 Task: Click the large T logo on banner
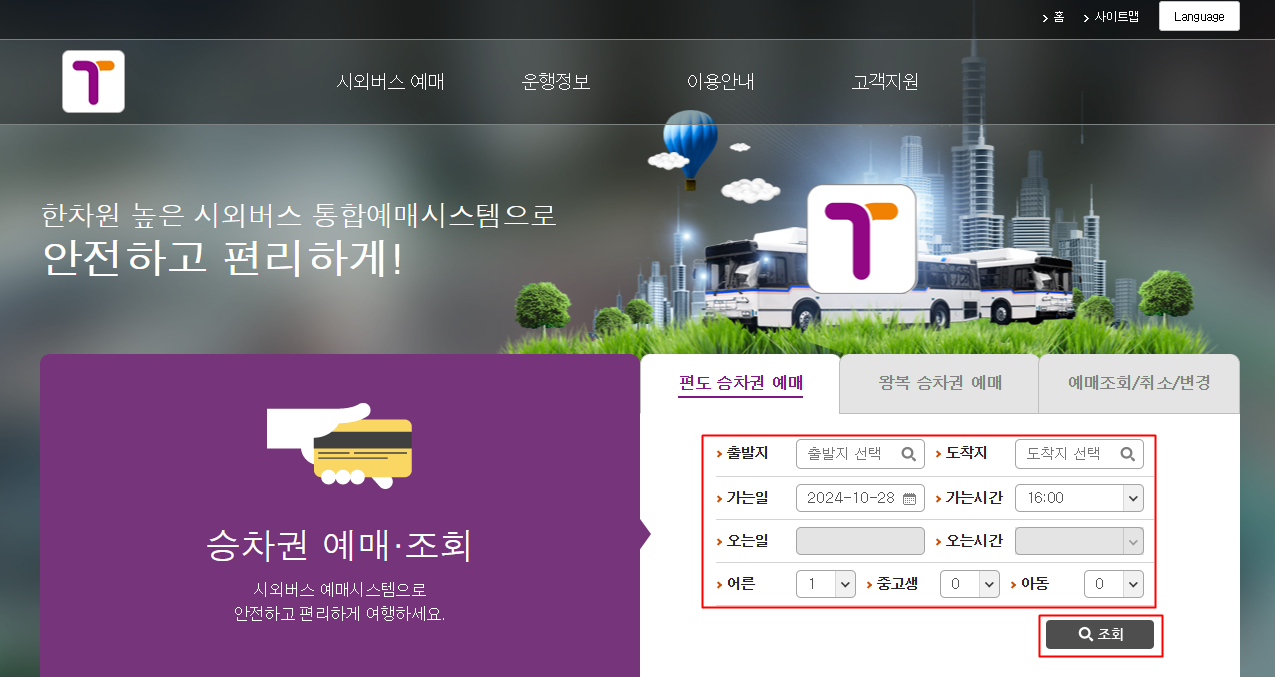pos(861,239)
